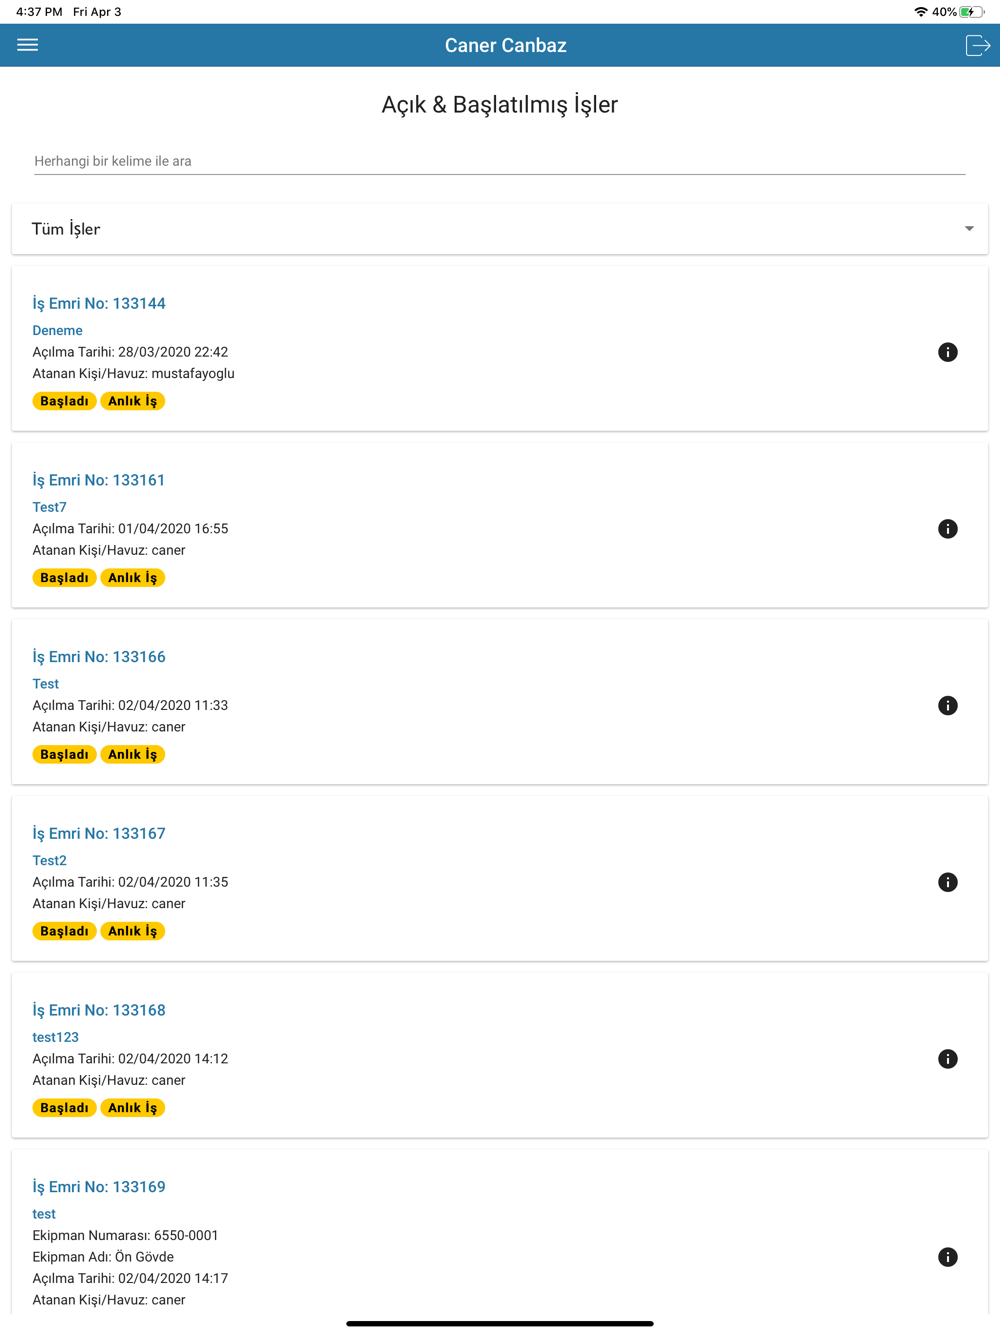The image size is (1000, 1334).
Task: Show info for work order 133168
Action: tap(948, 1059)
